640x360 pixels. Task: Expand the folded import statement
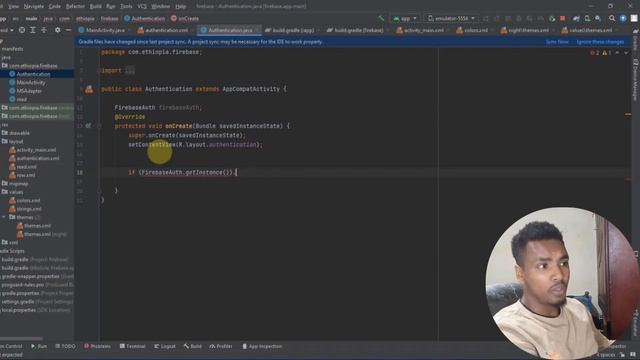130,71
